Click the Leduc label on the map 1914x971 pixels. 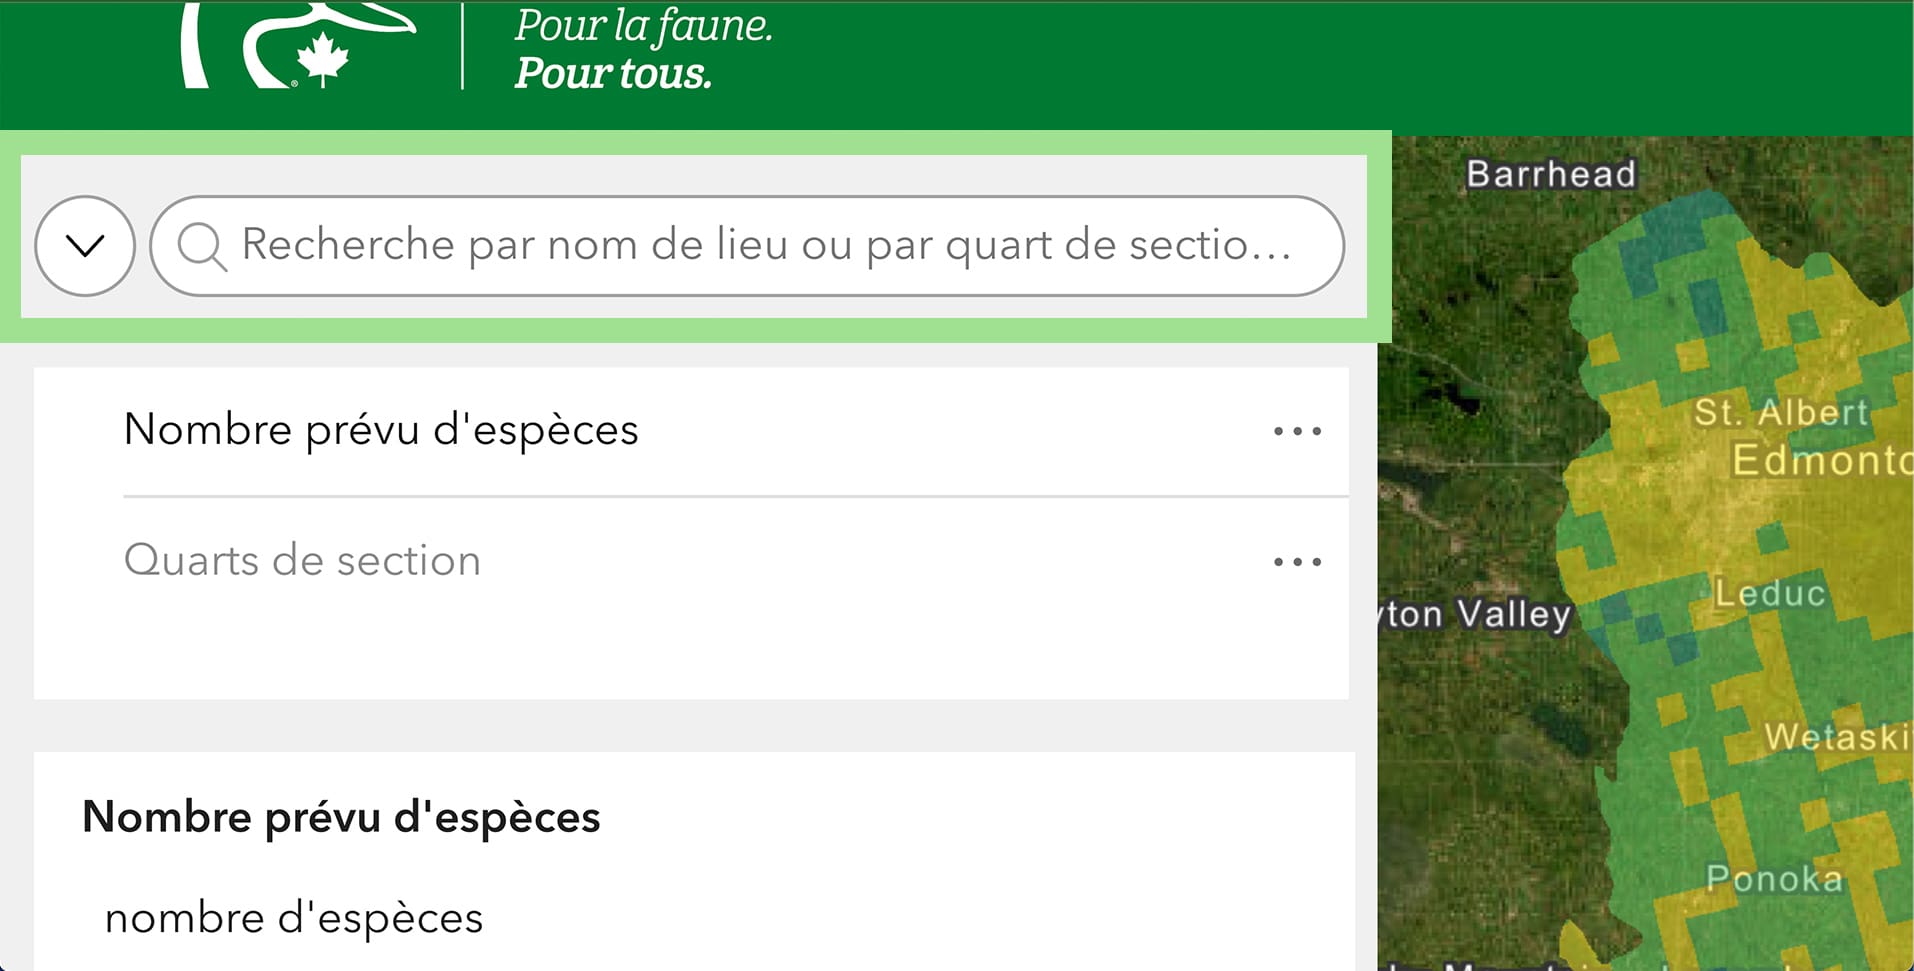1770,593
